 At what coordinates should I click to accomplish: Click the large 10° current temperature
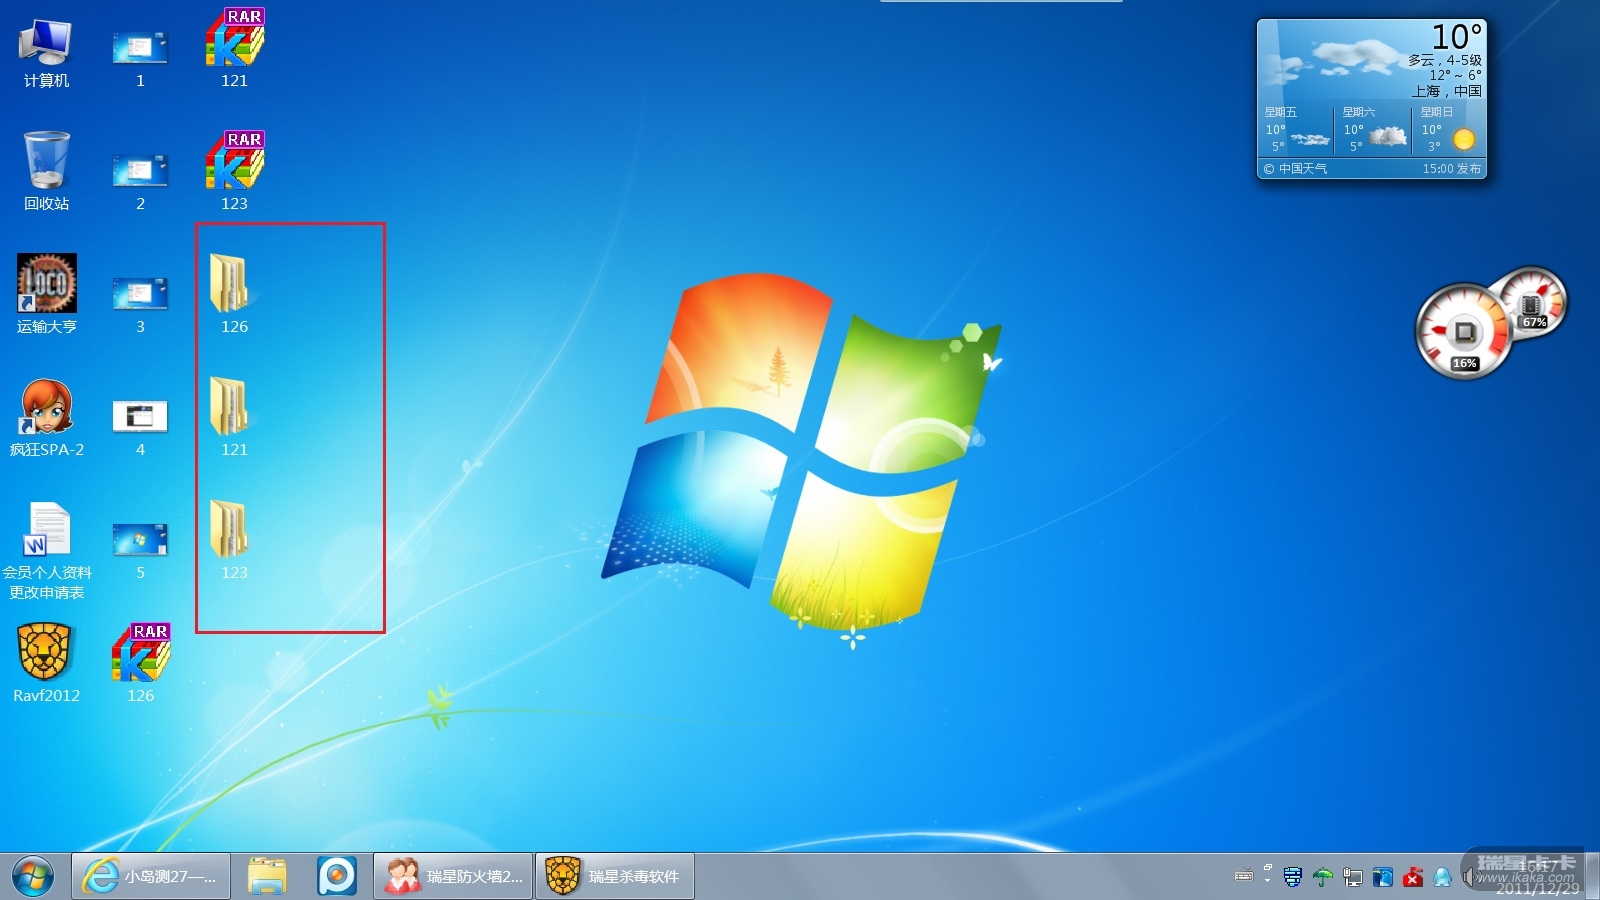click(1456, 37)
